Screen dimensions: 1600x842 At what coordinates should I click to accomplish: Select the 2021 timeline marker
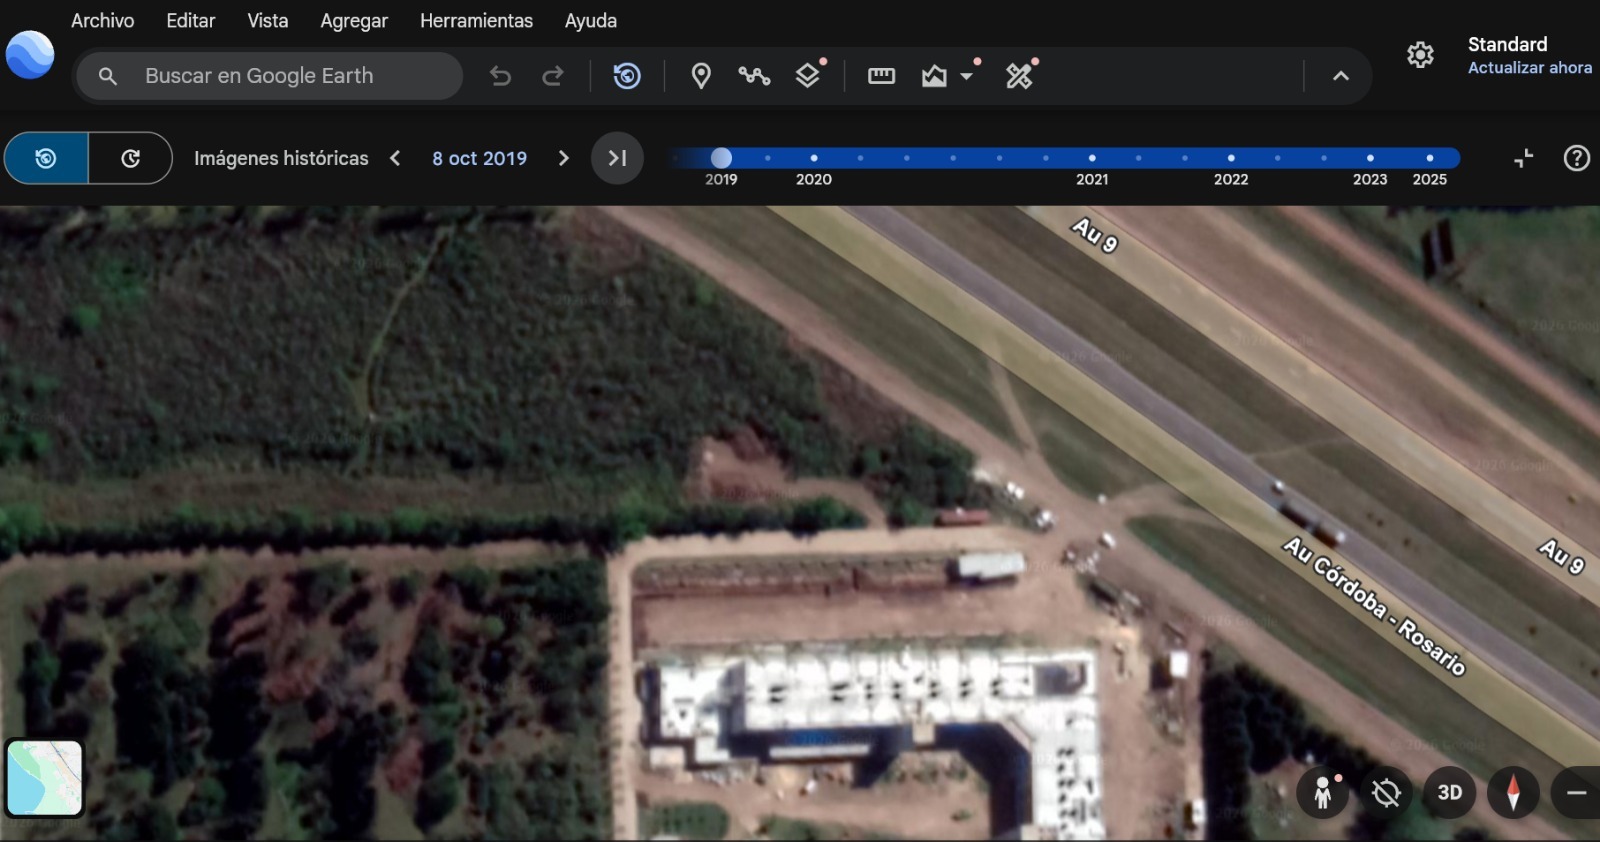[1092, 158]
